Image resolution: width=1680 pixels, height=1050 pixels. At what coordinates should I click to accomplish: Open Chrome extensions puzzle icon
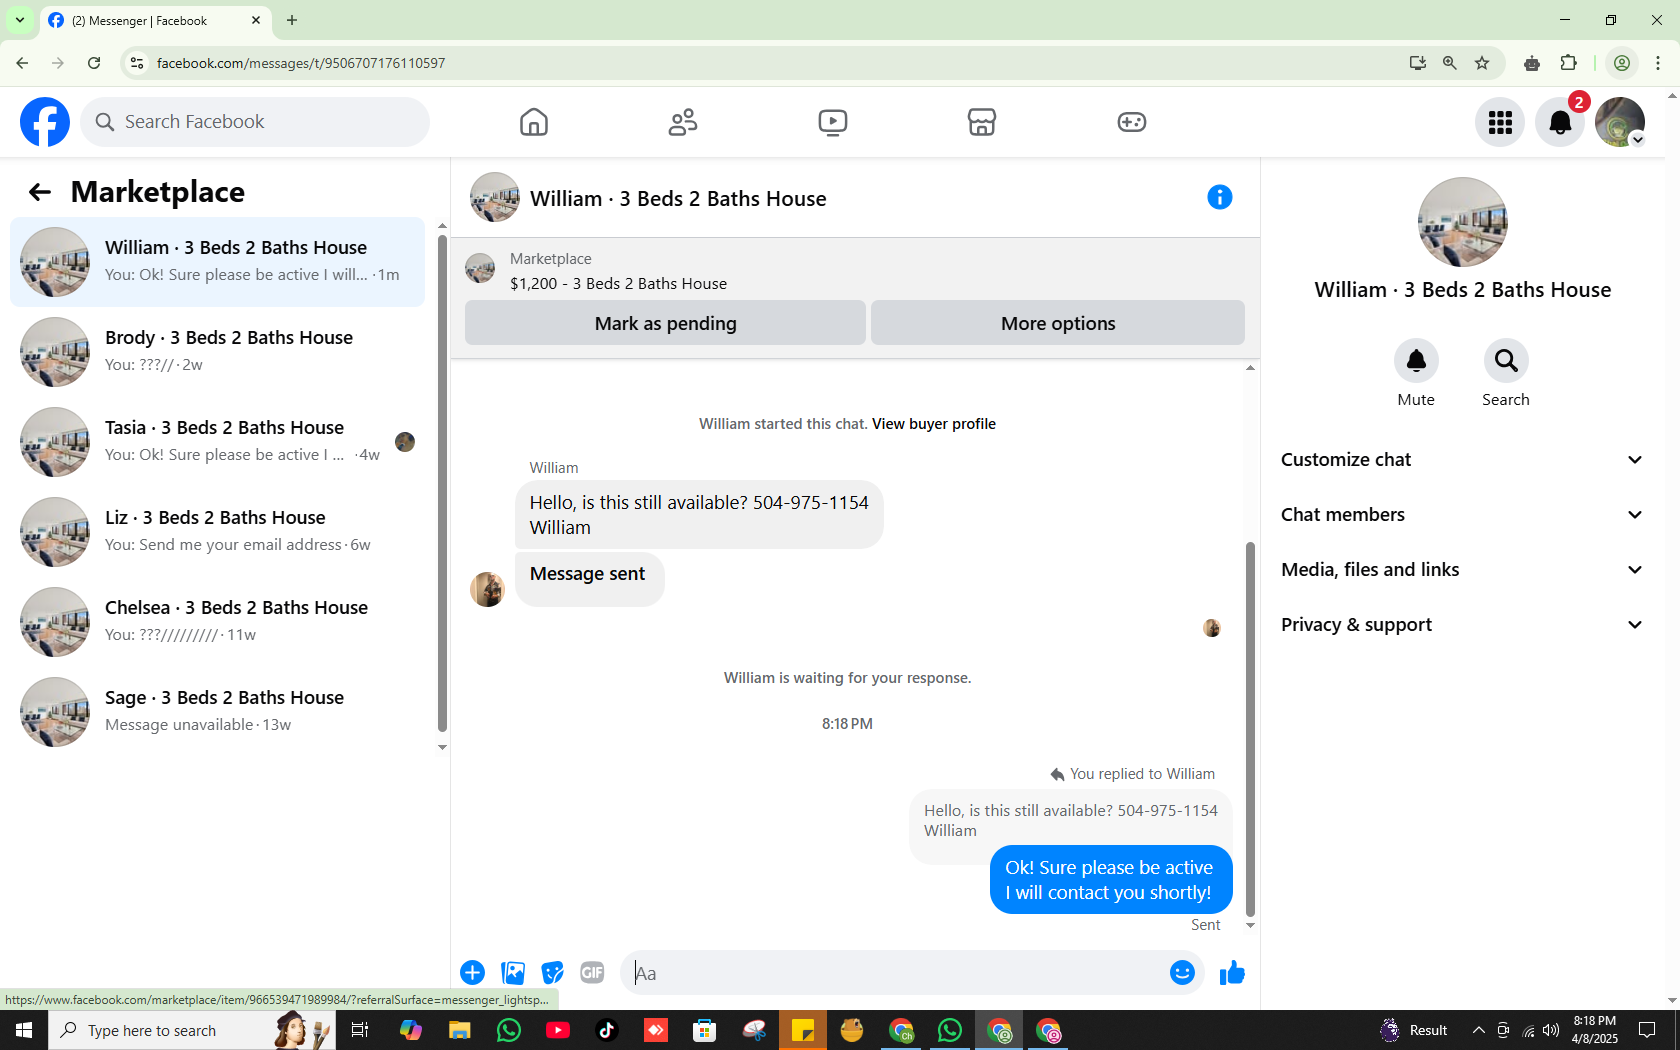pyautogui.click(x=1568, y=63)
